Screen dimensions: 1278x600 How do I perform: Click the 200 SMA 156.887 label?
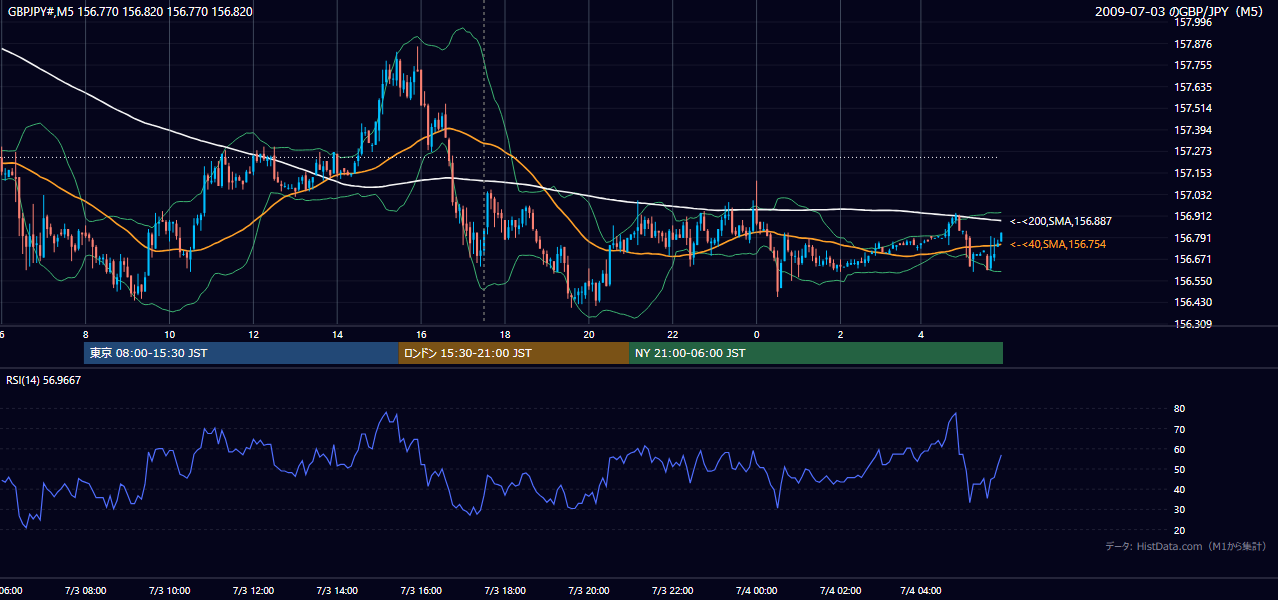[x=1061, y=221]
